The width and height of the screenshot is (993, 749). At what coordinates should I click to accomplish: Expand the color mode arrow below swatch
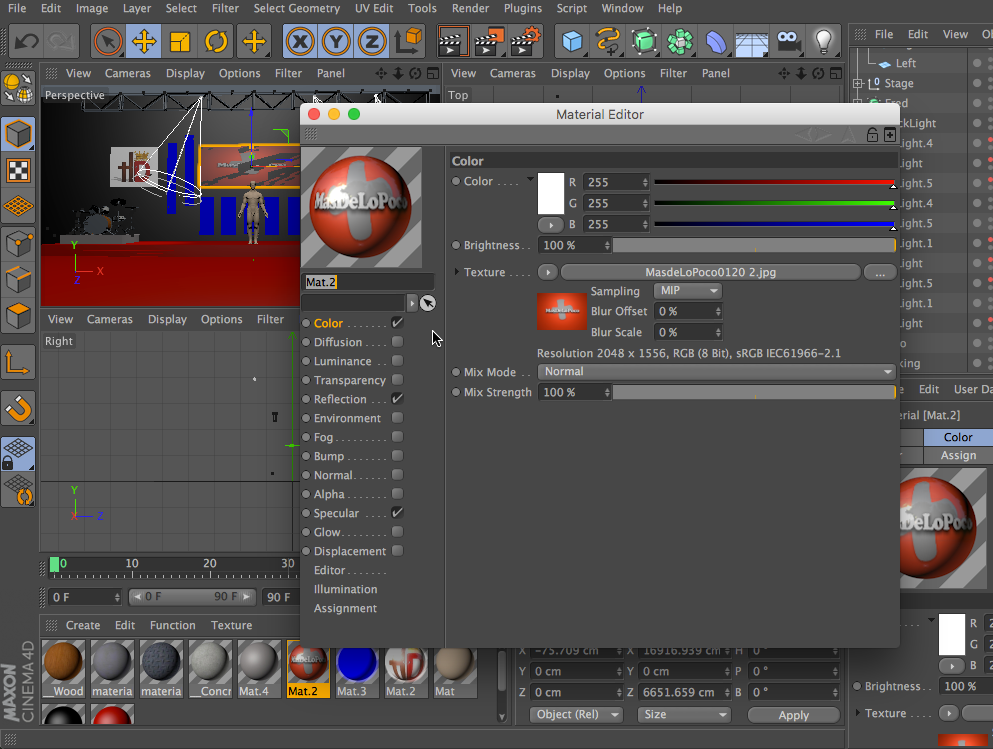(551, 225)
